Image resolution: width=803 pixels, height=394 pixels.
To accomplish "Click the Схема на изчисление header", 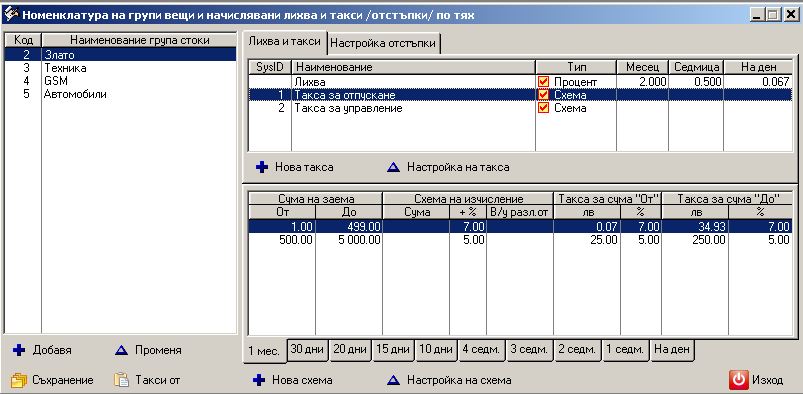I will point(468,199).
